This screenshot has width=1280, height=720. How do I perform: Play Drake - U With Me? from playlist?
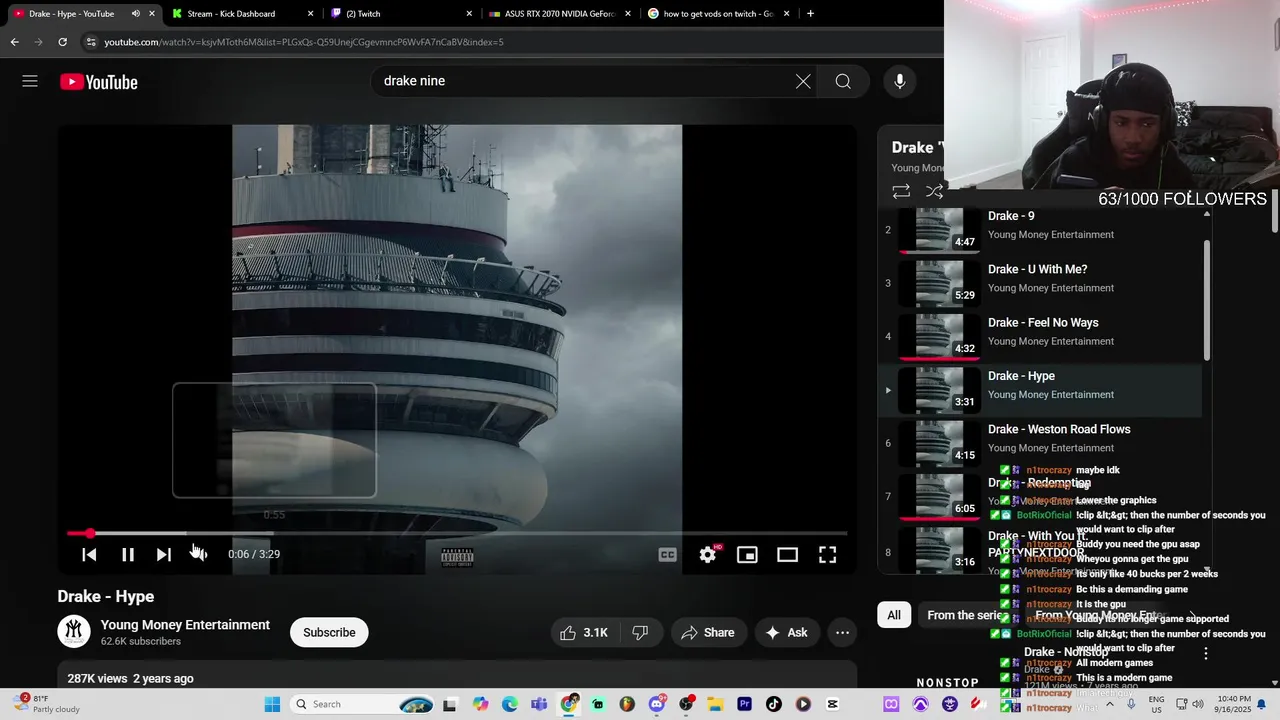coord(1040,282)
